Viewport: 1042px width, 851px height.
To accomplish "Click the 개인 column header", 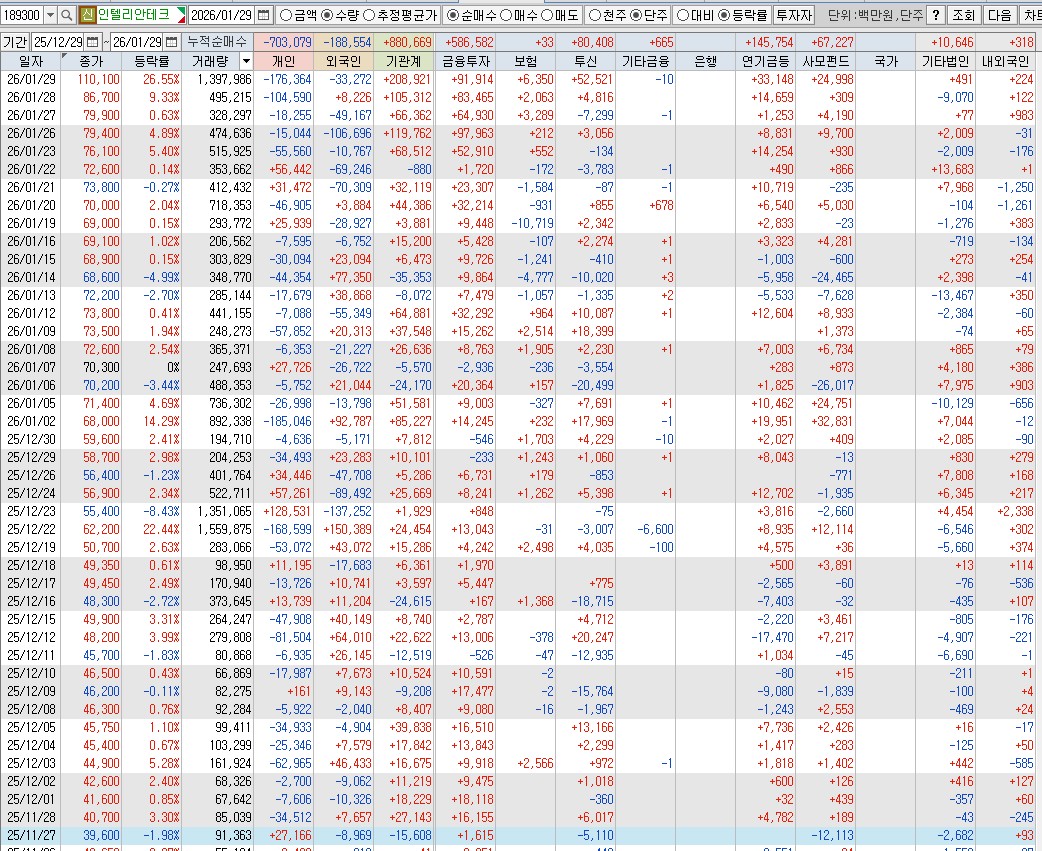I will 284,62.
